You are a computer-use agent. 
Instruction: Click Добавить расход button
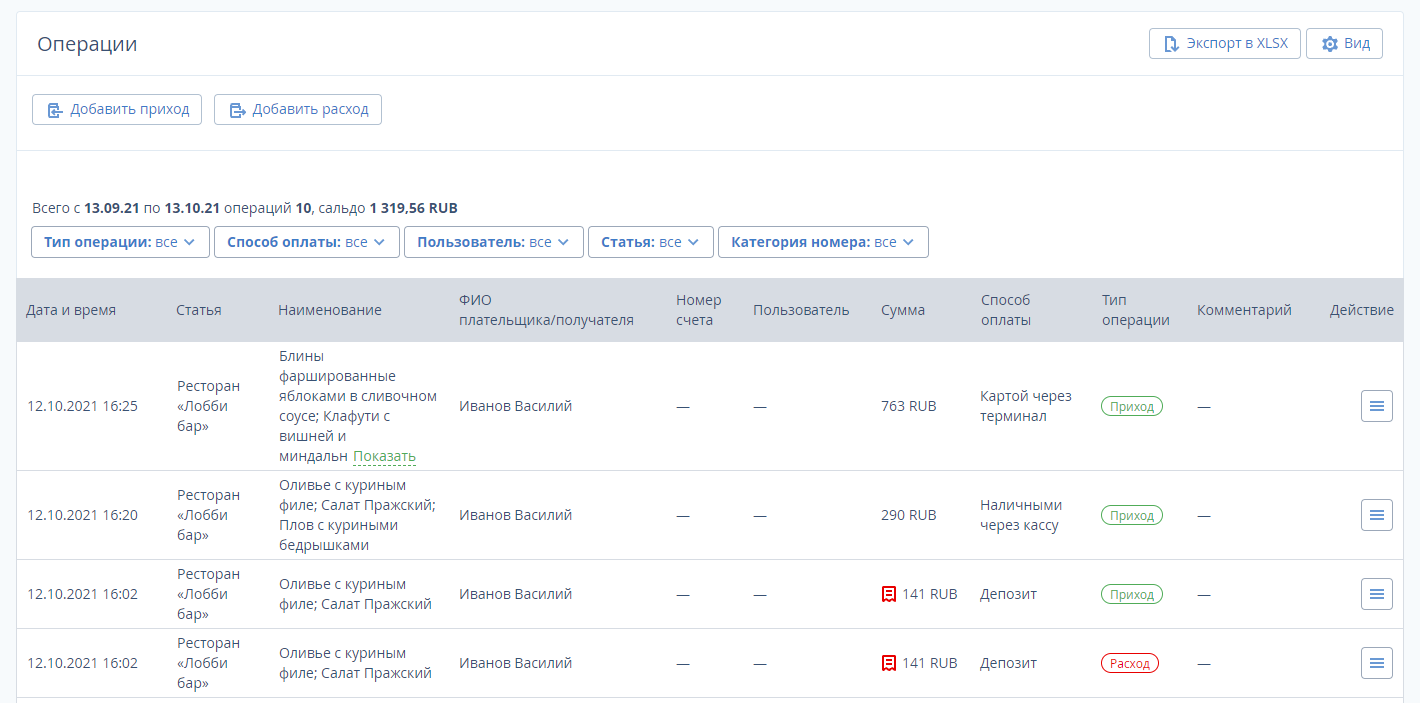pos(298,109)
